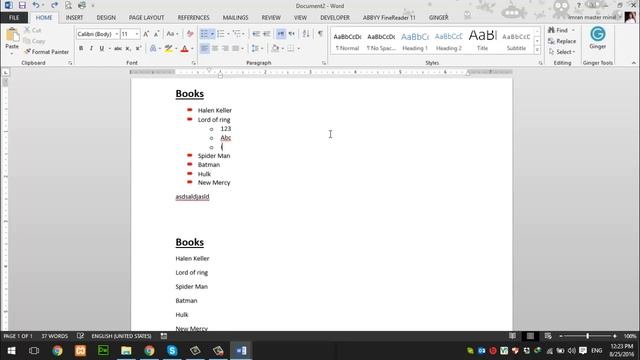Increase font size with the Grow Font icon

[x=146, y=34]
